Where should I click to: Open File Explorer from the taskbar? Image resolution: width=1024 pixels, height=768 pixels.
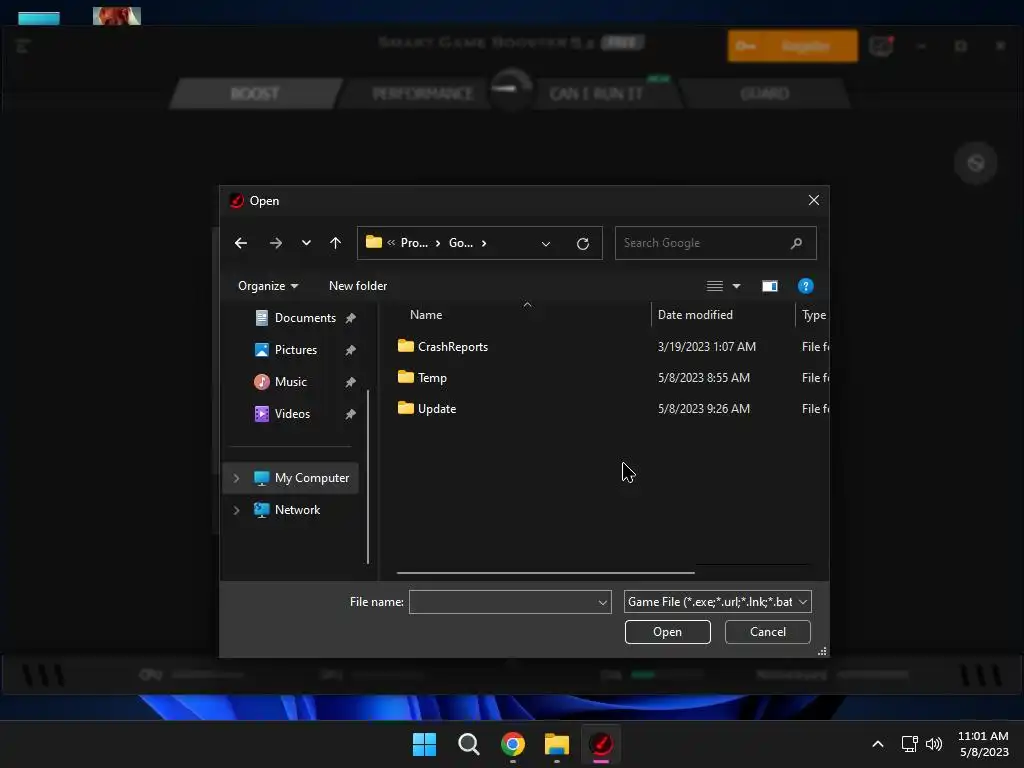[556, 744]
